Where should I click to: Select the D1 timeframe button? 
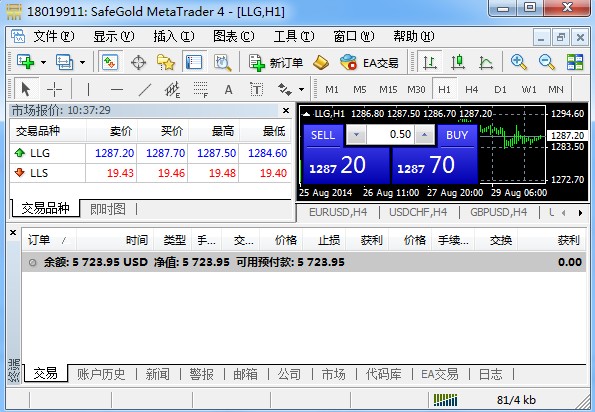point(500,90)
